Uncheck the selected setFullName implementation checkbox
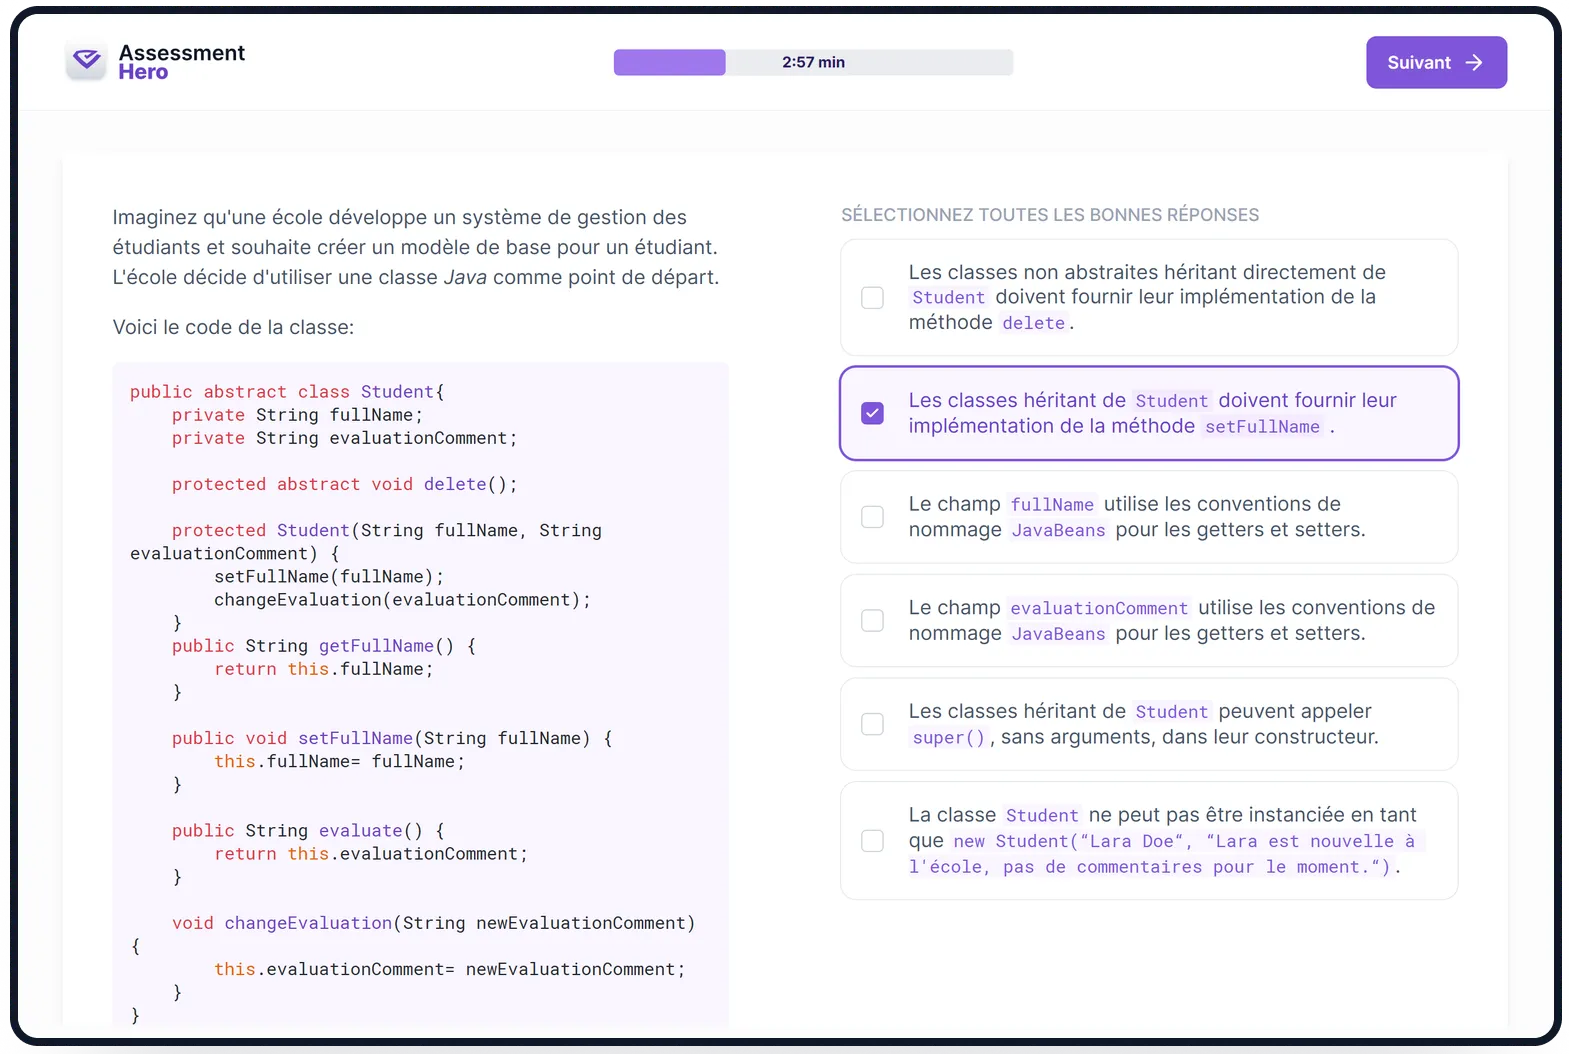Screen dimensions: 1569x1054 click(x=872, y=413)
